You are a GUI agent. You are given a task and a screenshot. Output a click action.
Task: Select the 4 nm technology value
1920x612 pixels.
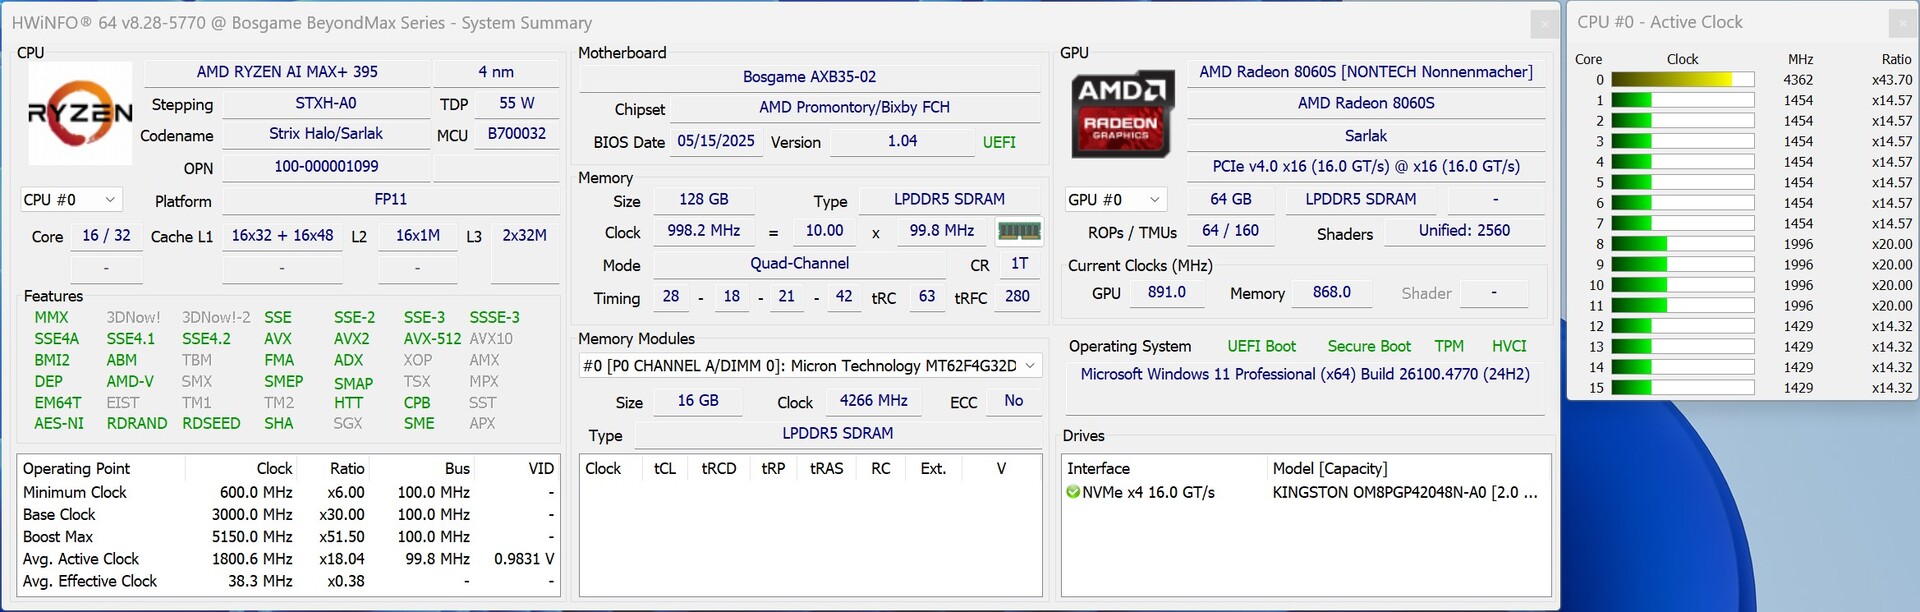[x=496, y=72]
